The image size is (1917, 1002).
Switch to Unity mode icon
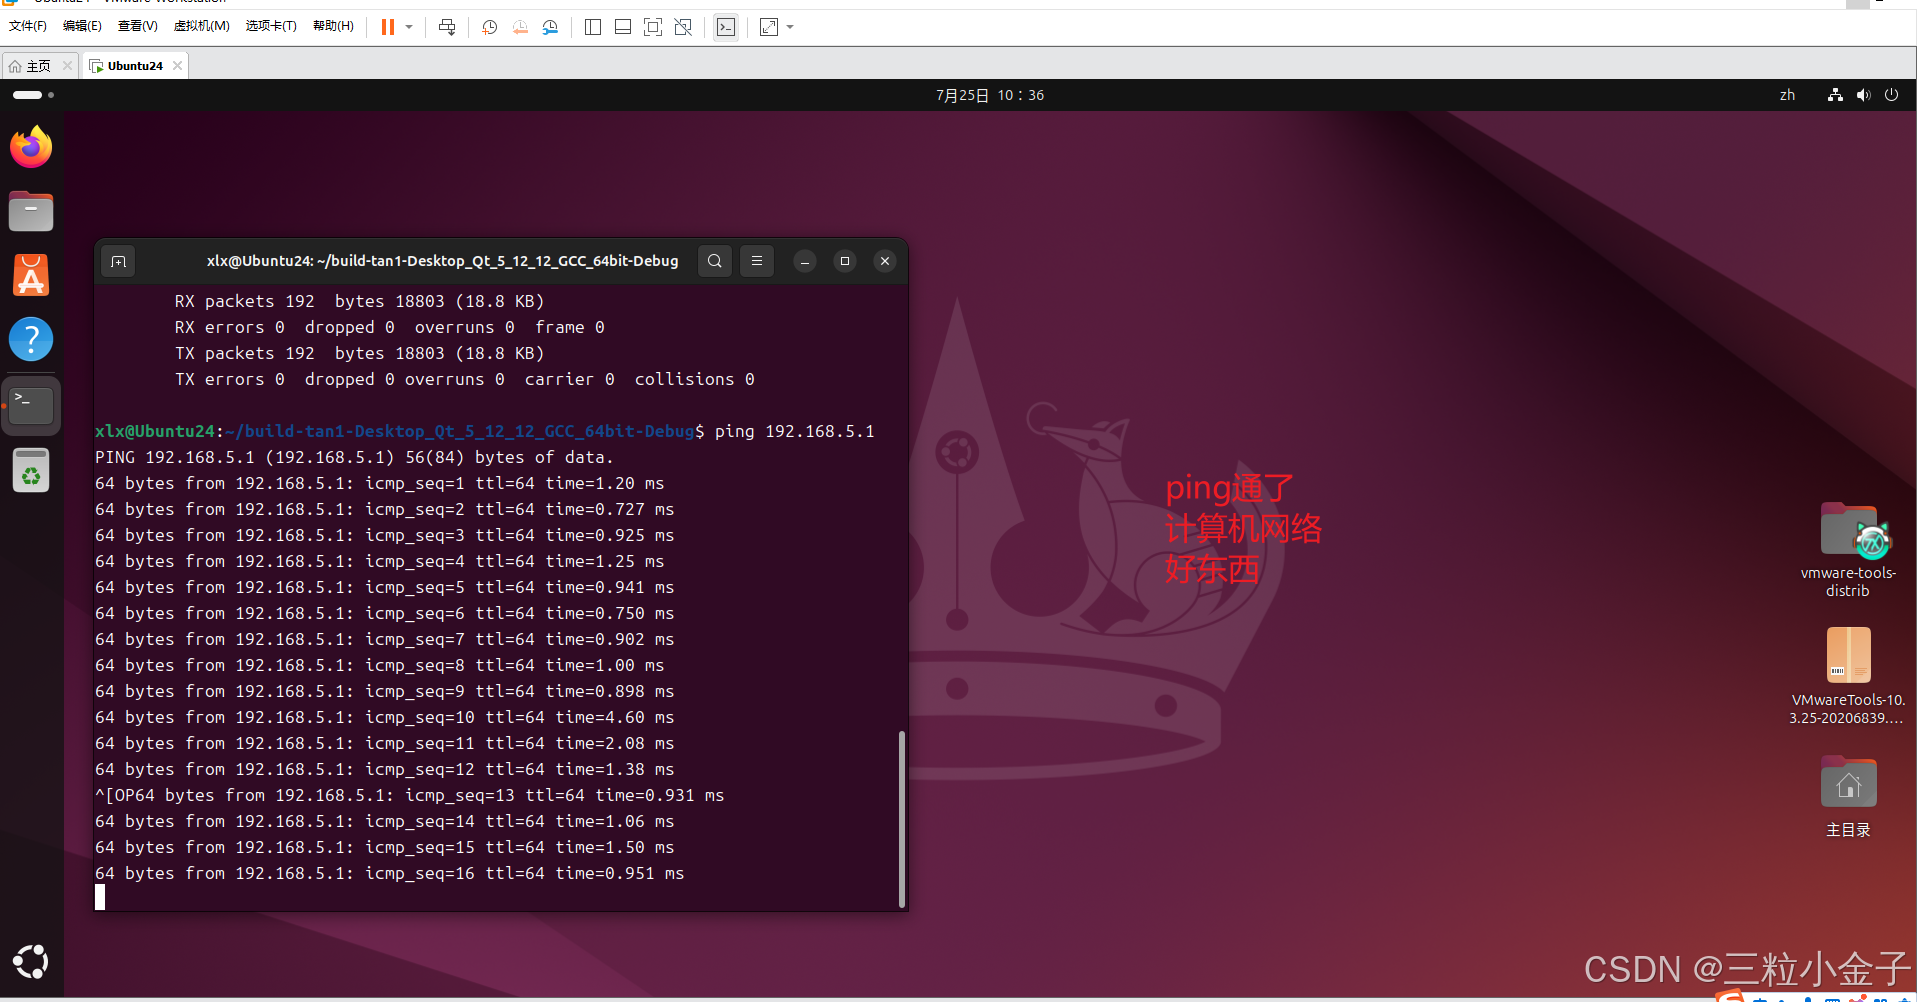tap(683, 27)
